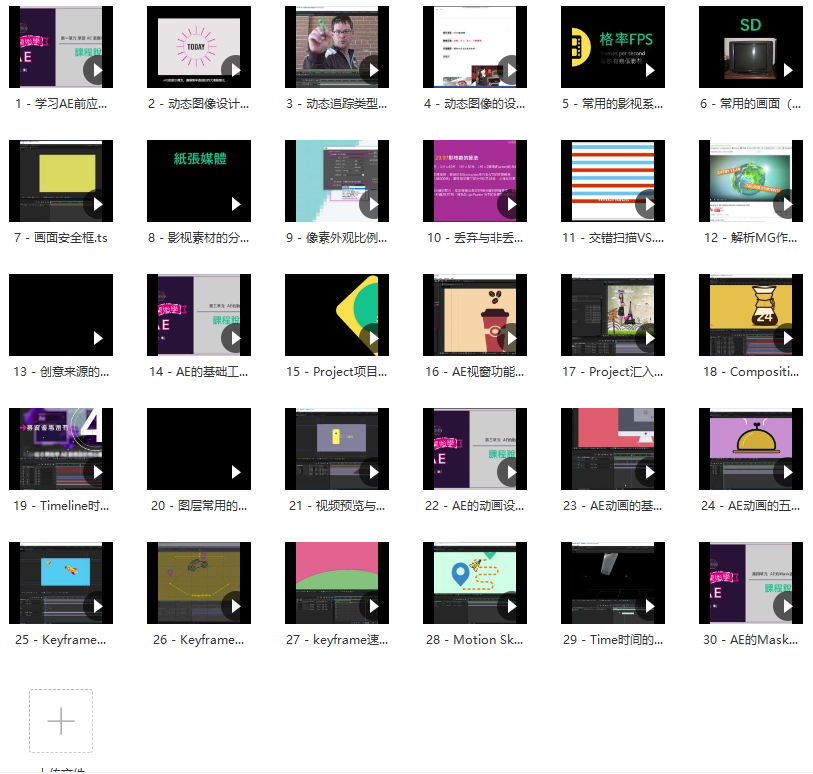Viewport: 813px width, 774px height.
Task: Play video 8 with 紙張媒體 text
Action: [235, 204]
